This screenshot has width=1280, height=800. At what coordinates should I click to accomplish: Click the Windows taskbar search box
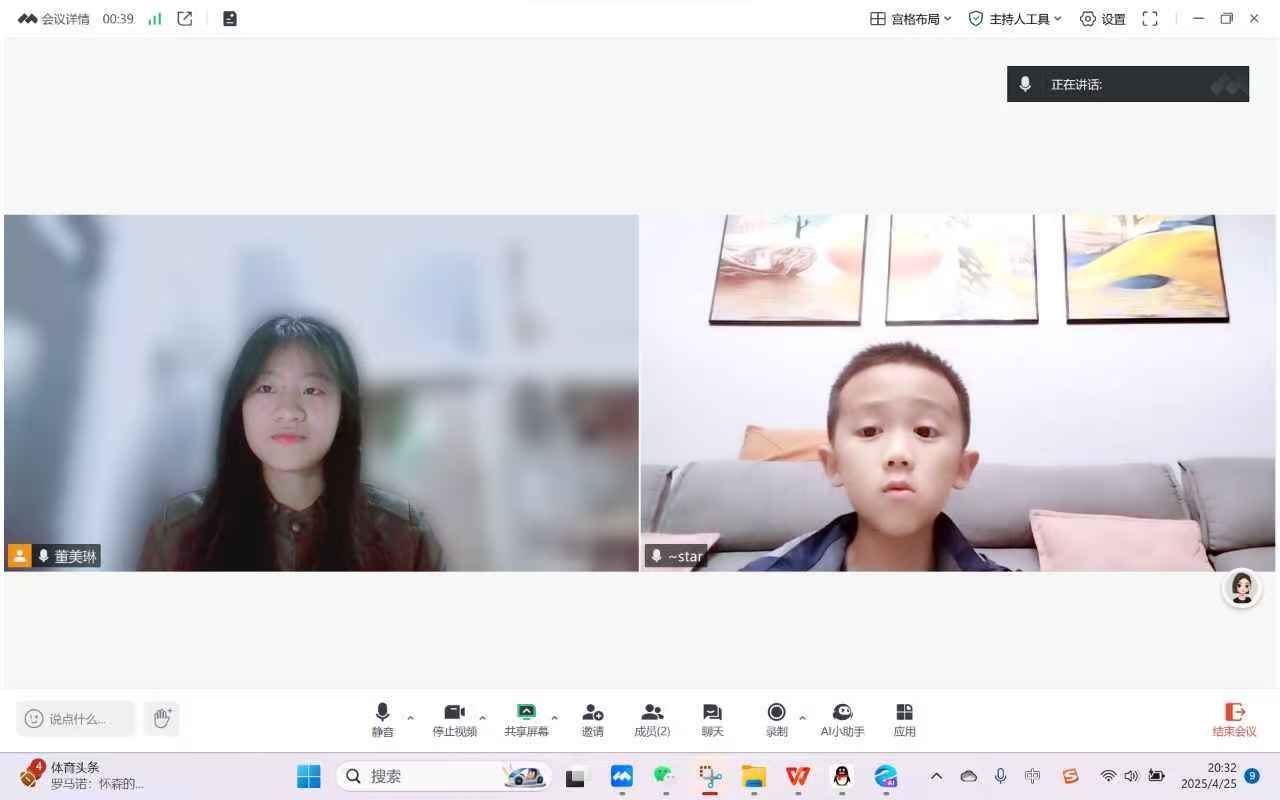pyautogui.click(x=420, y=776)
